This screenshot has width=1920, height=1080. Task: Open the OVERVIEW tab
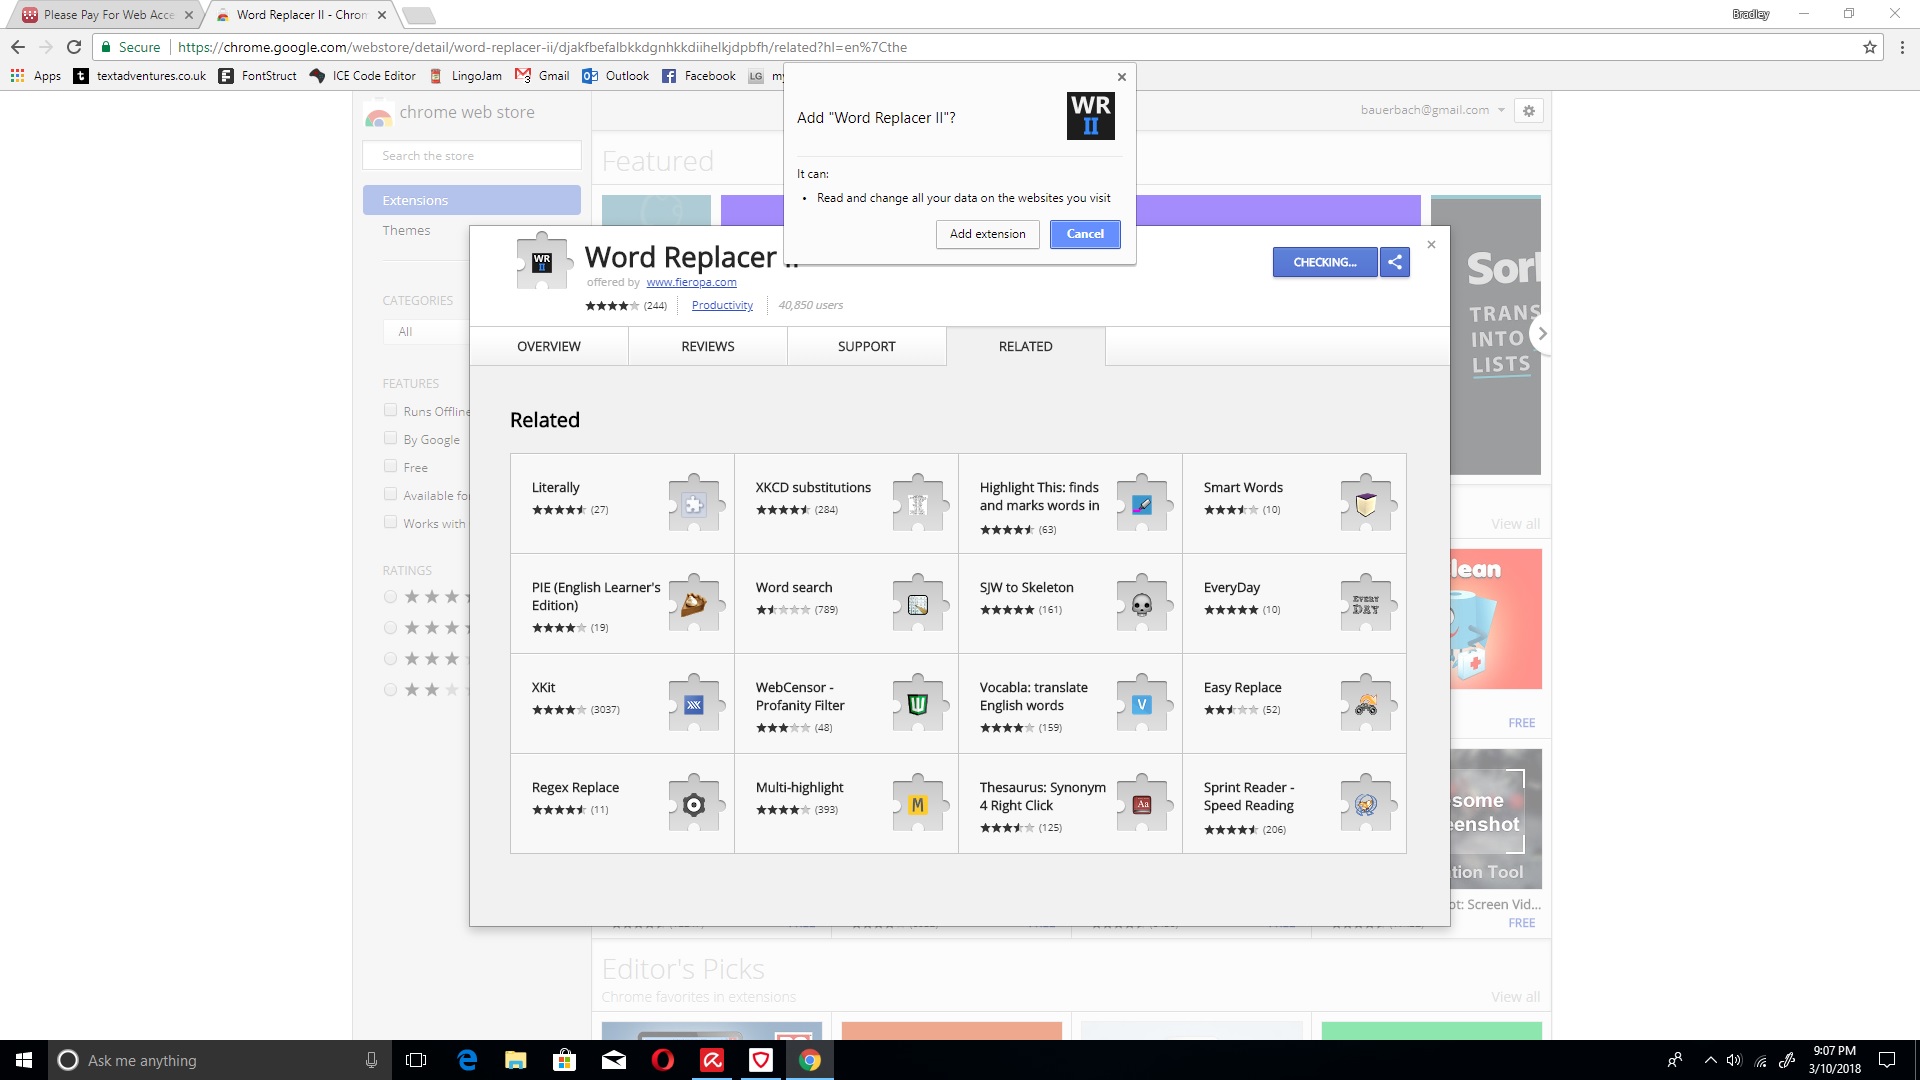(x=548, y=346)
